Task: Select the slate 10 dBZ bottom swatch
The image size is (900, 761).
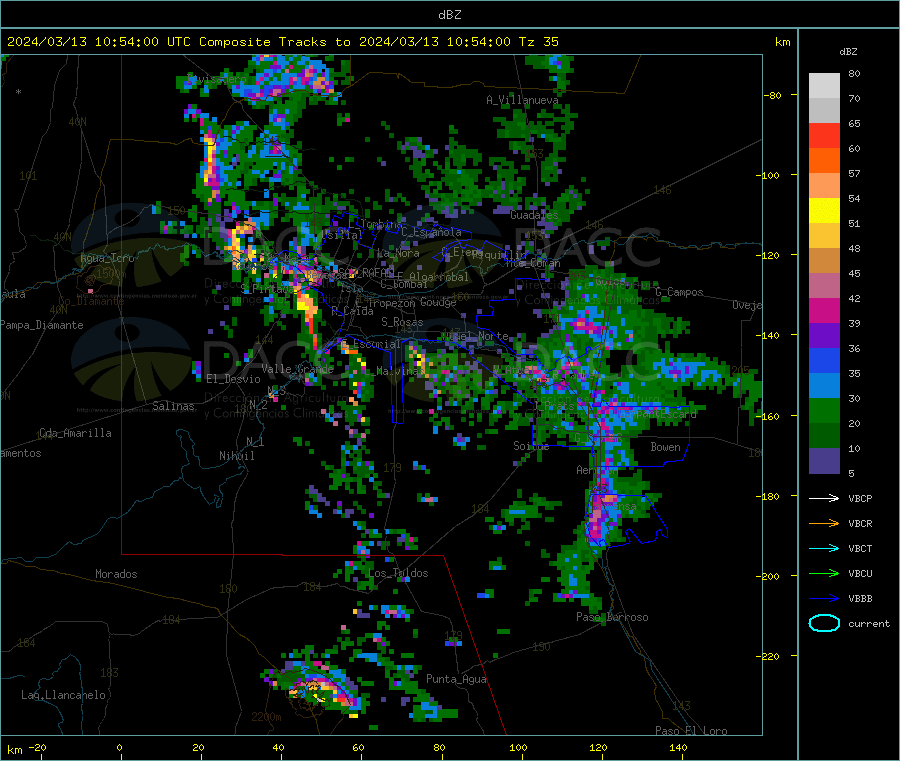Action: 824,461
